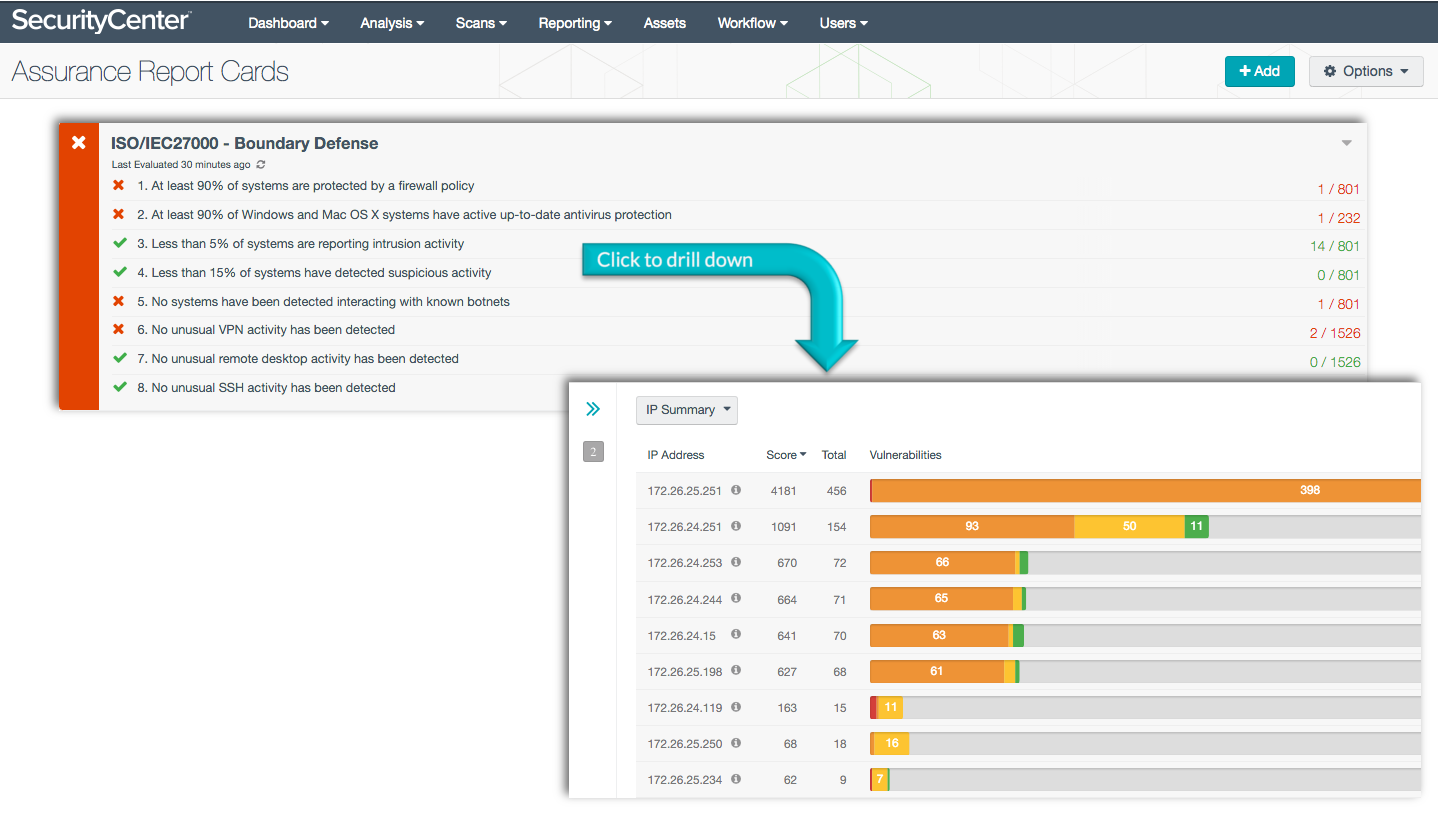1440x821 pixels.
Task: Open the Workflow menu
Action: pyautogui.click(x=753, y=23)
